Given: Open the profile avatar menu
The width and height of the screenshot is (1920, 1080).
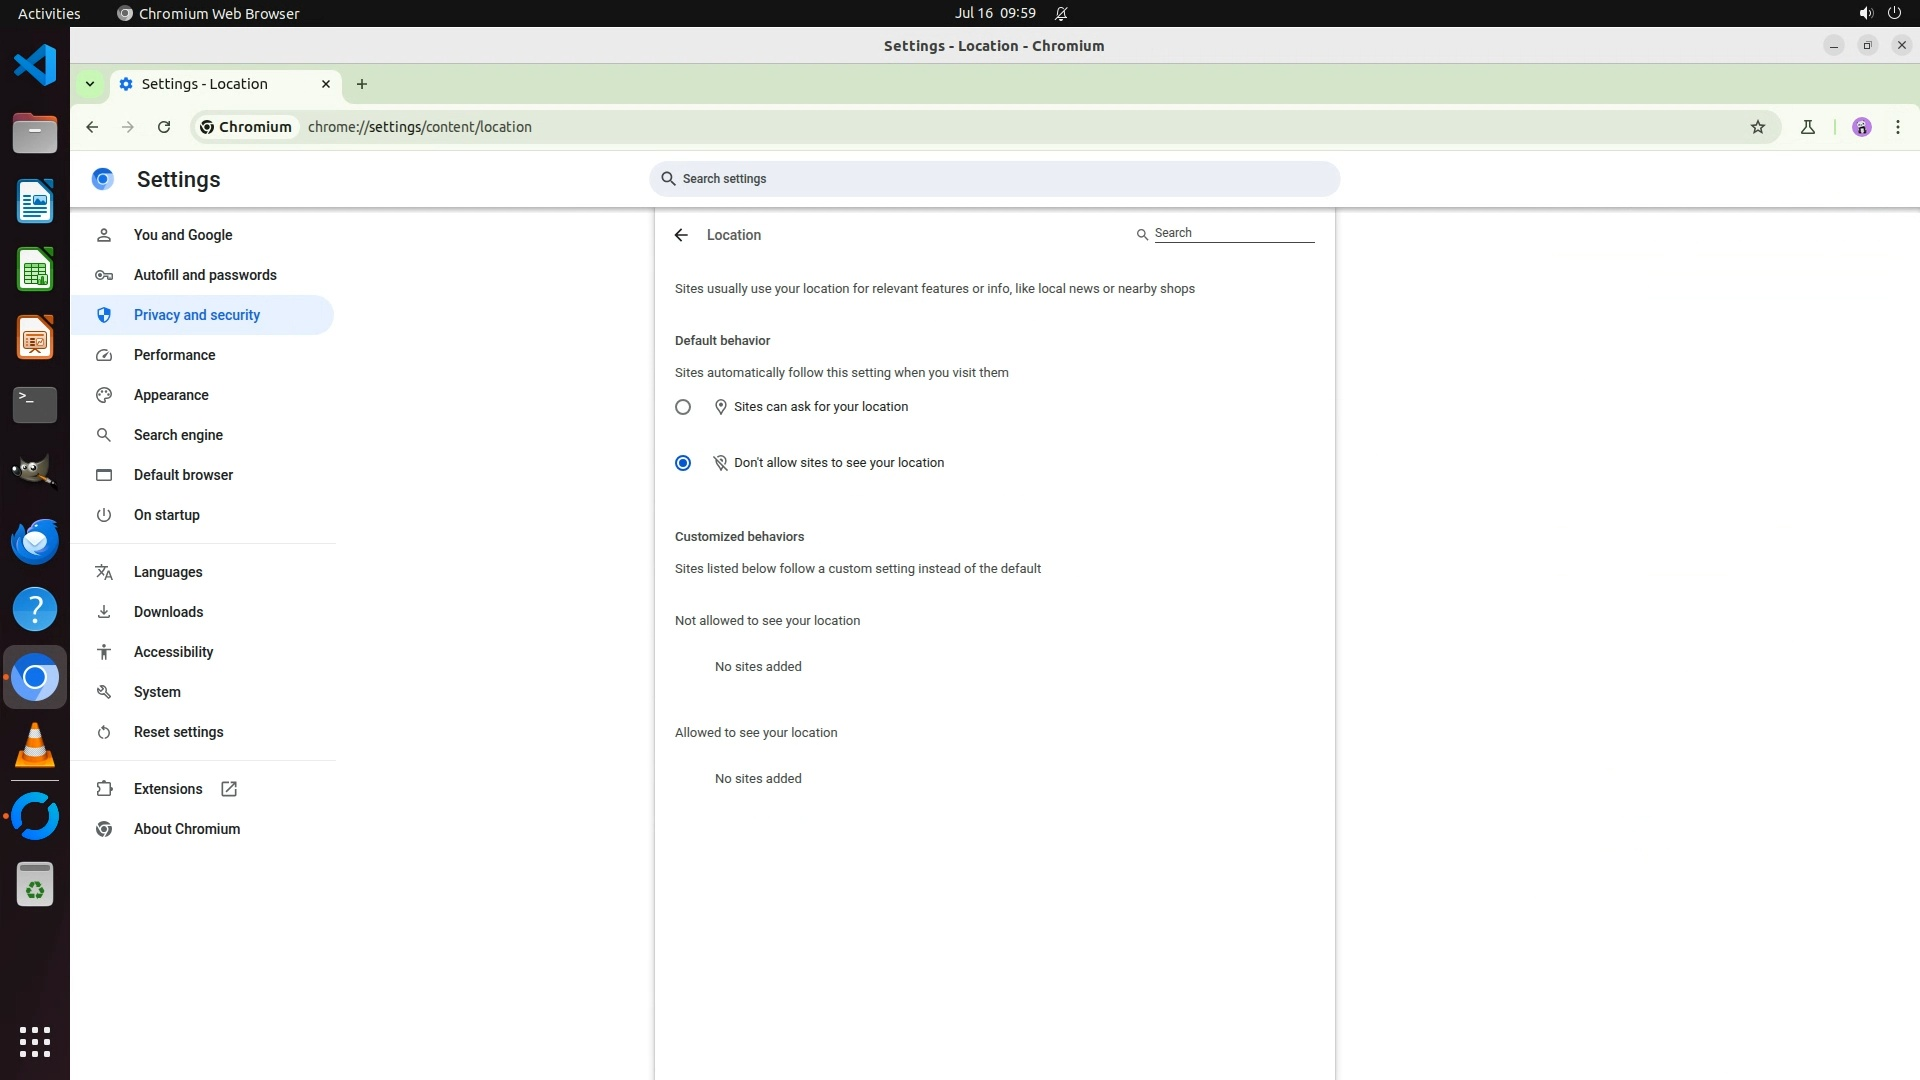Looking at the screenshot, I should [1861, 127].
